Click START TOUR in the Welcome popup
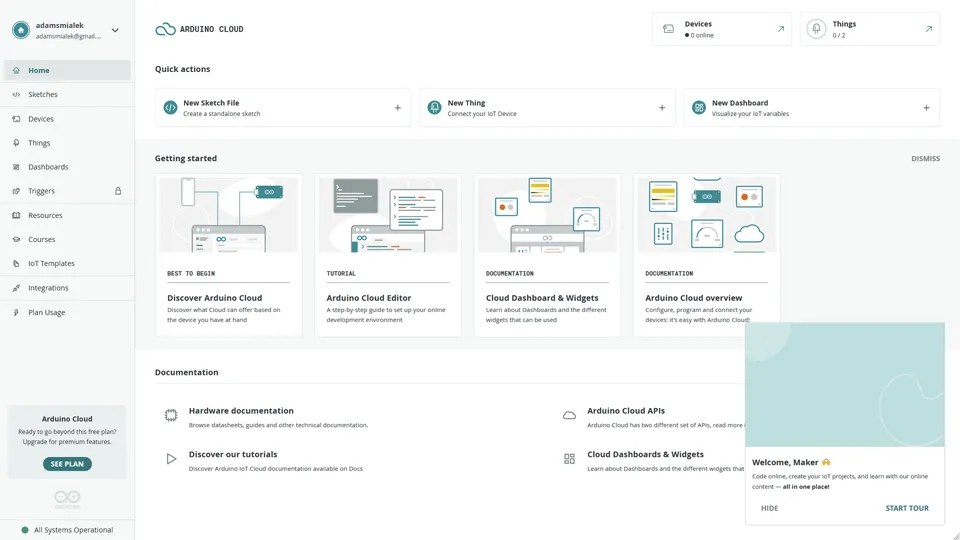The height and width of the screenshot is (540, 960). (x=907, y=508)
